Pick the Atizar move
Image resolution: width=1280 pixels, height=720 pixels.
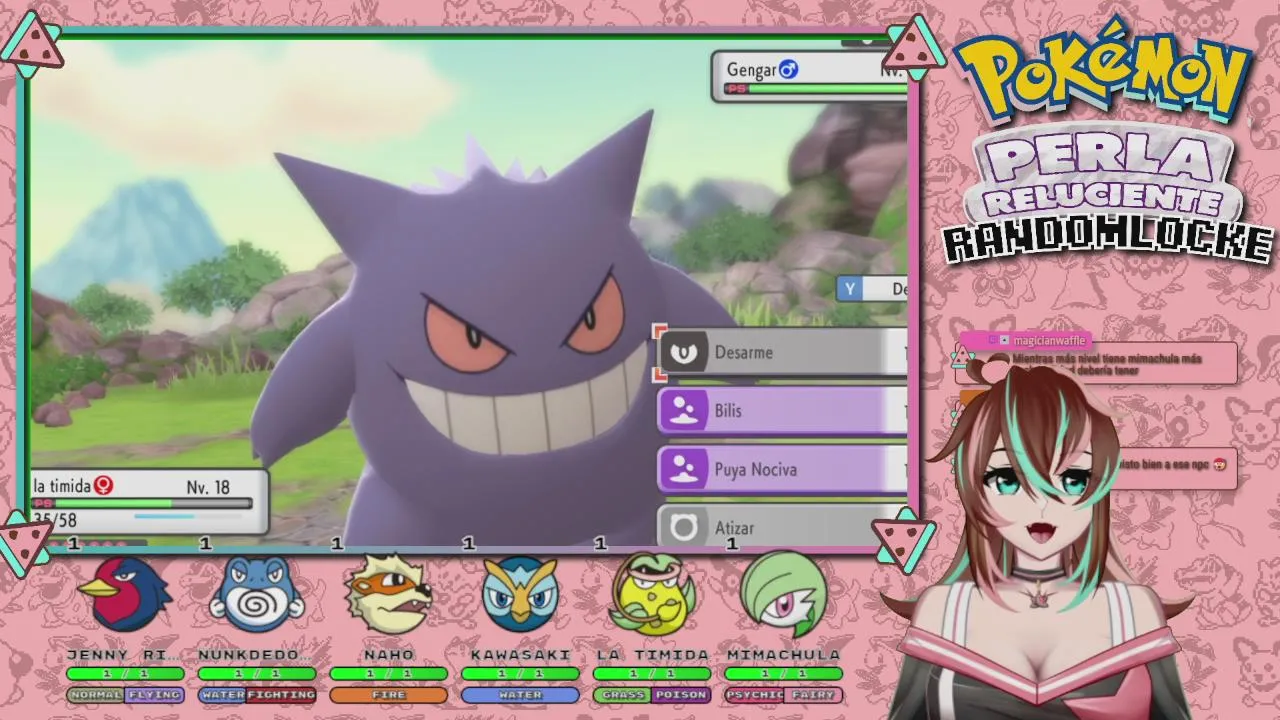(x=782, y=527)
